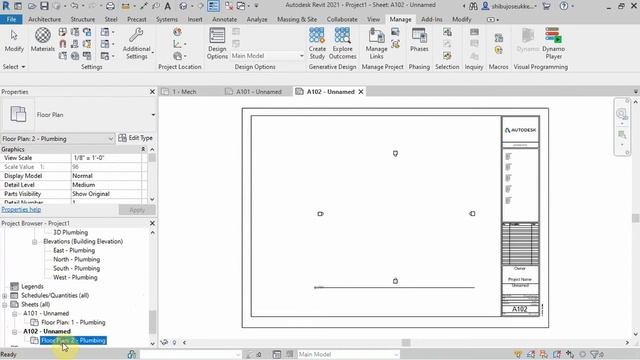Open Manage Links dialog
Image resolution: width=640 pixels, height=360 pixels.
[x=376, y=43]
